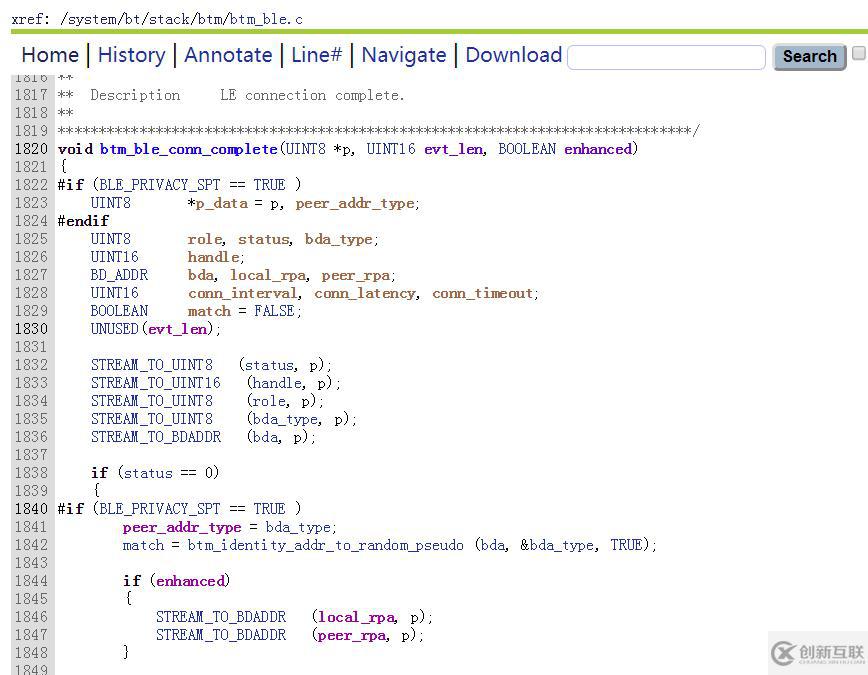The image size is (868, 675).
Task: Click evt_len inside UNUSED call
Action: pos(177,329)
